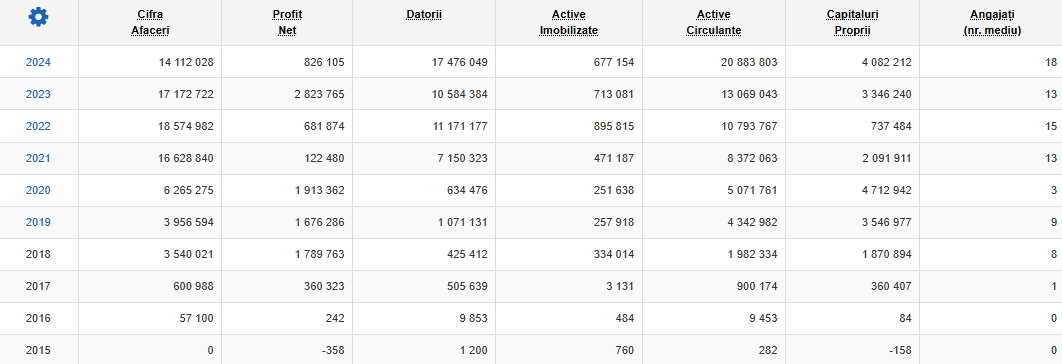Open the 2023 year link
Image resolution: width=1062 pixels, height=364 pixels.
(x=38, y=94)
